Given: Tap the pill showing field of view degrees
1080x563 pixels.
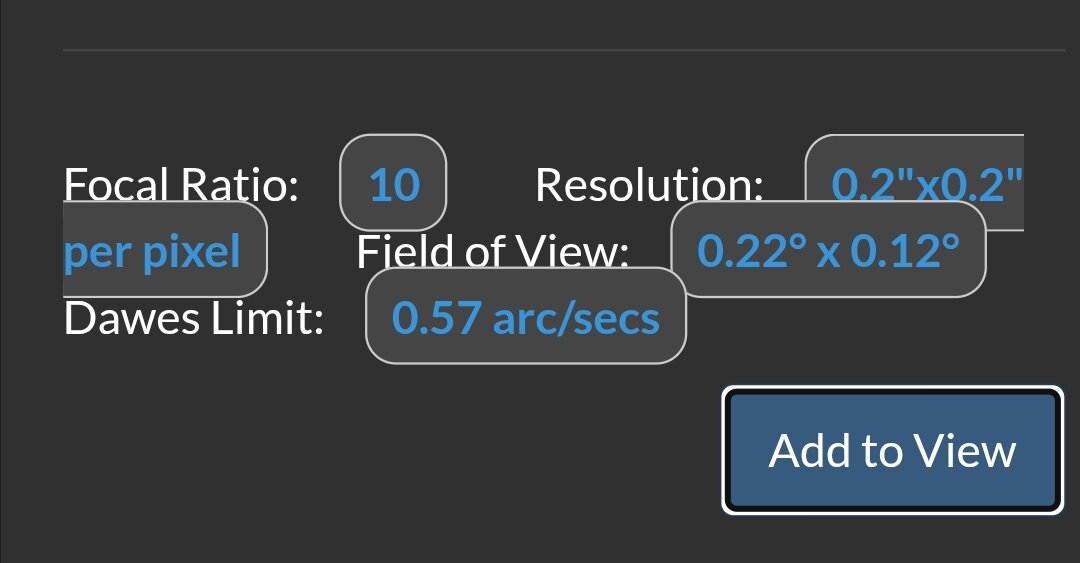Looking at the screenshot, I should [828, 250].
